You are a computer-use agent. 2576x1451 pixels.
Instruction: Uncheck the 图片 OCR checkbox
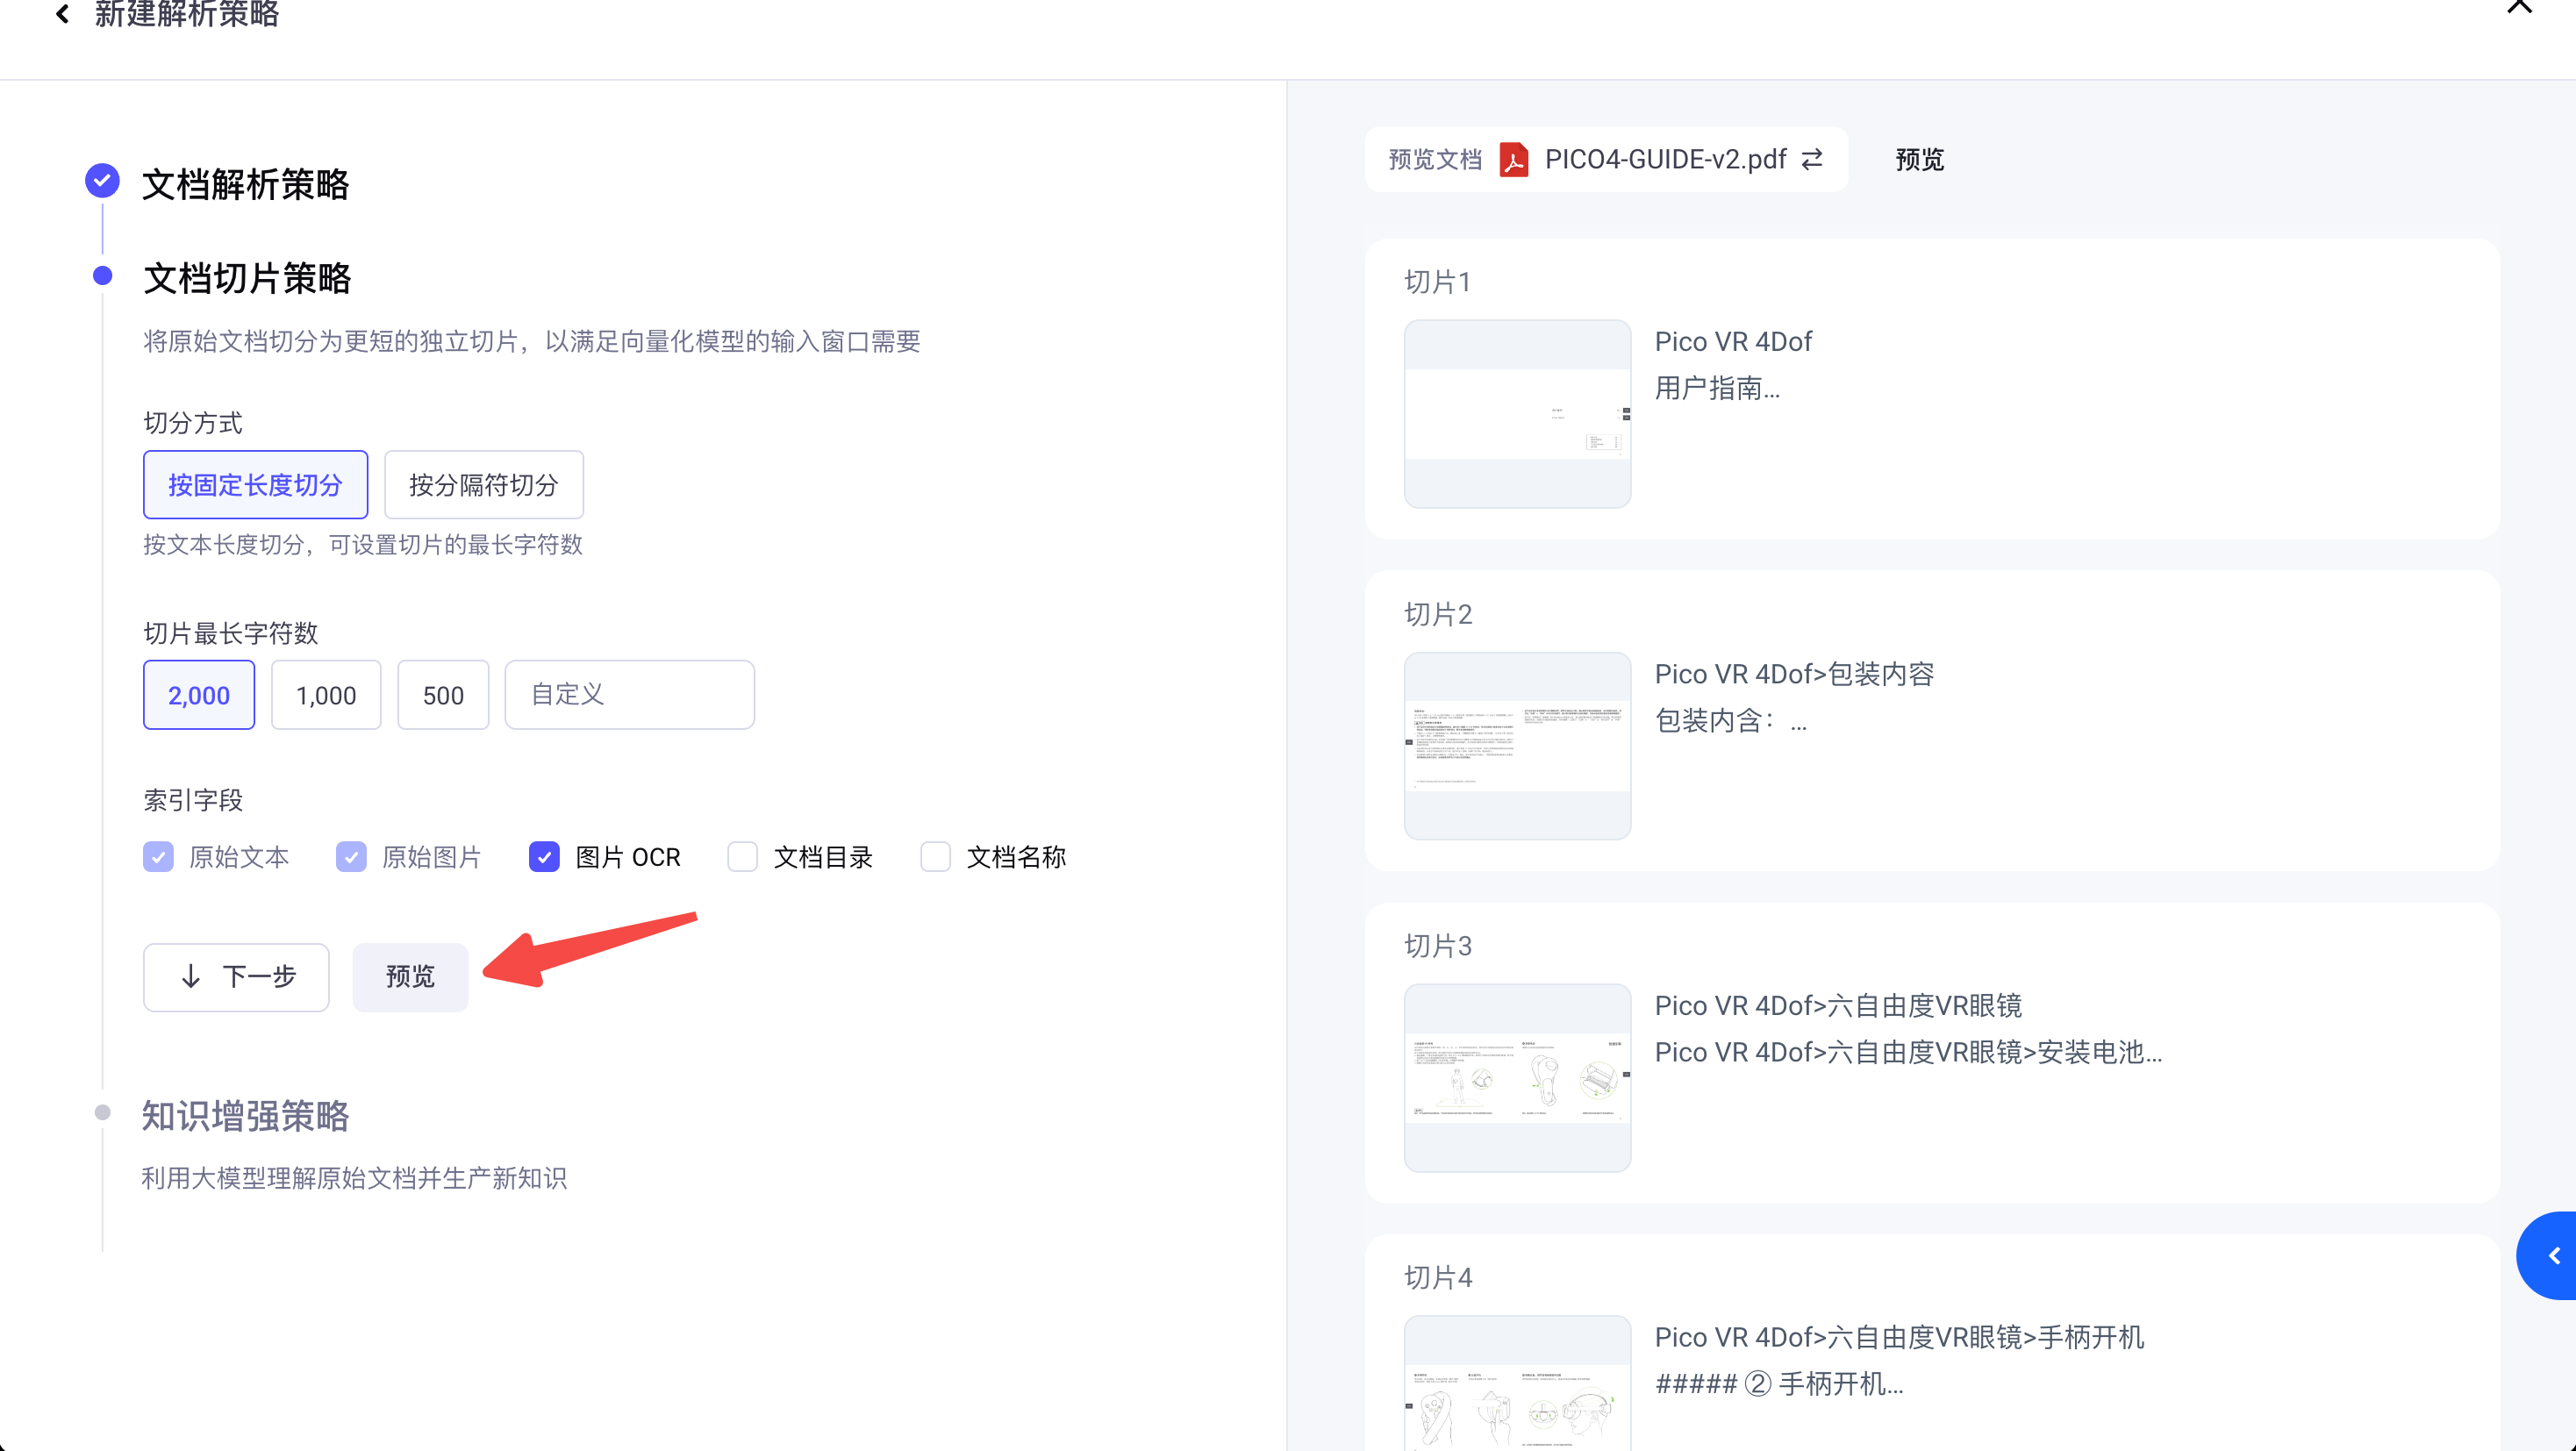(x=544, y=857)
